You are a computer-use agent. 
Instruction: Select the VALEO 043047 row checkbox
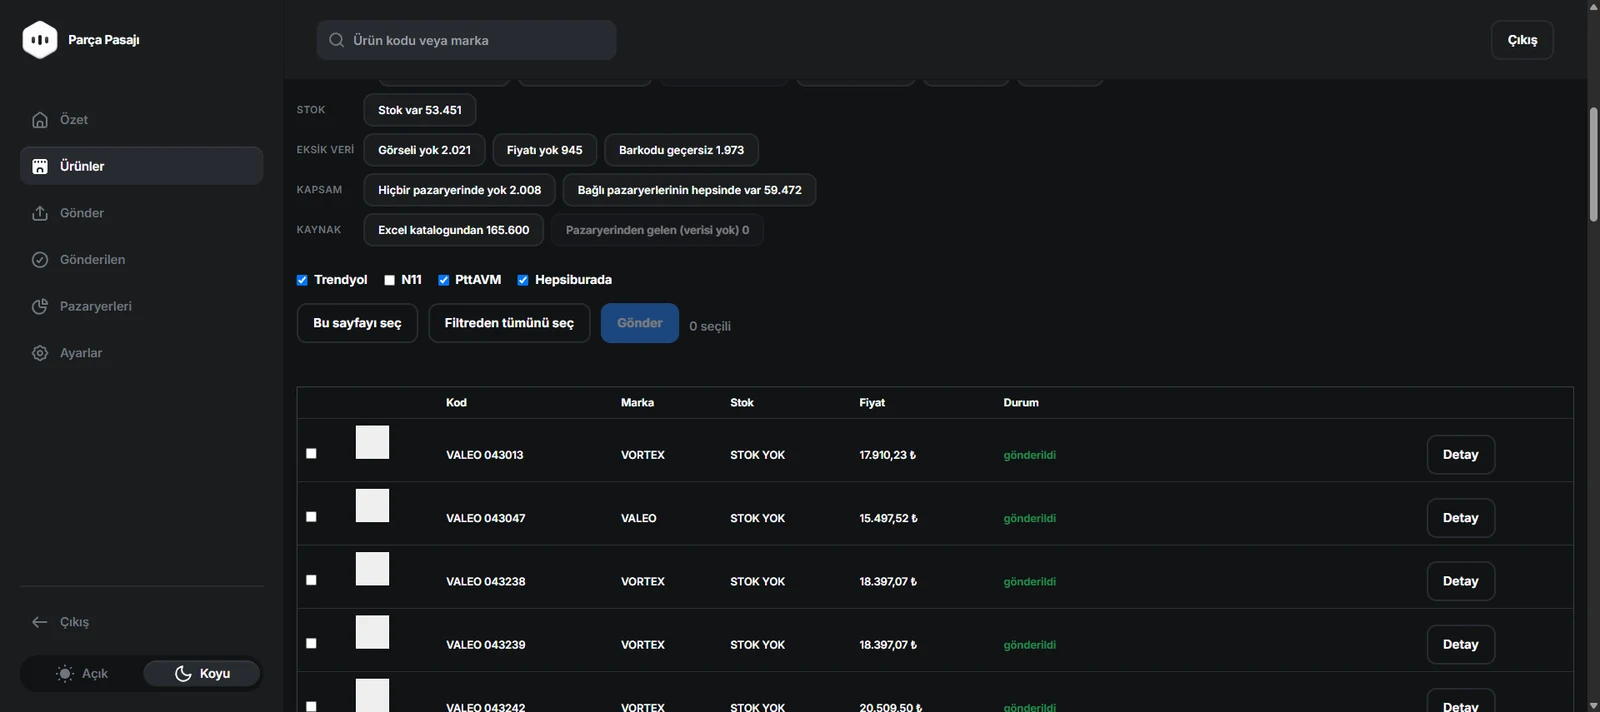pos(311,517)
